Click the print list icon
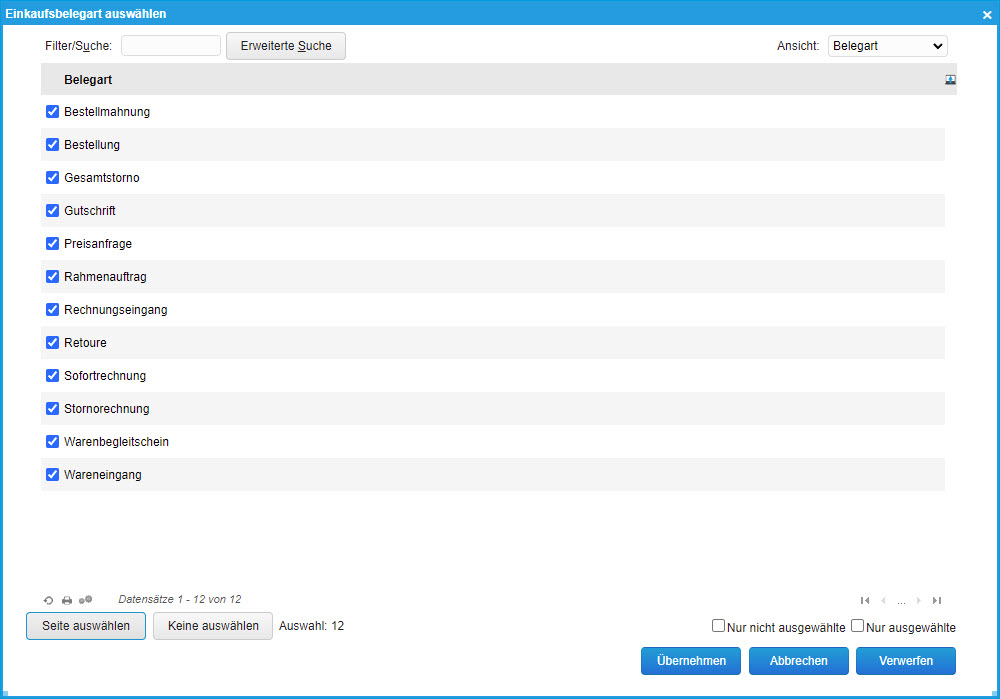The image size is (1000, 699). click(67, 600)
